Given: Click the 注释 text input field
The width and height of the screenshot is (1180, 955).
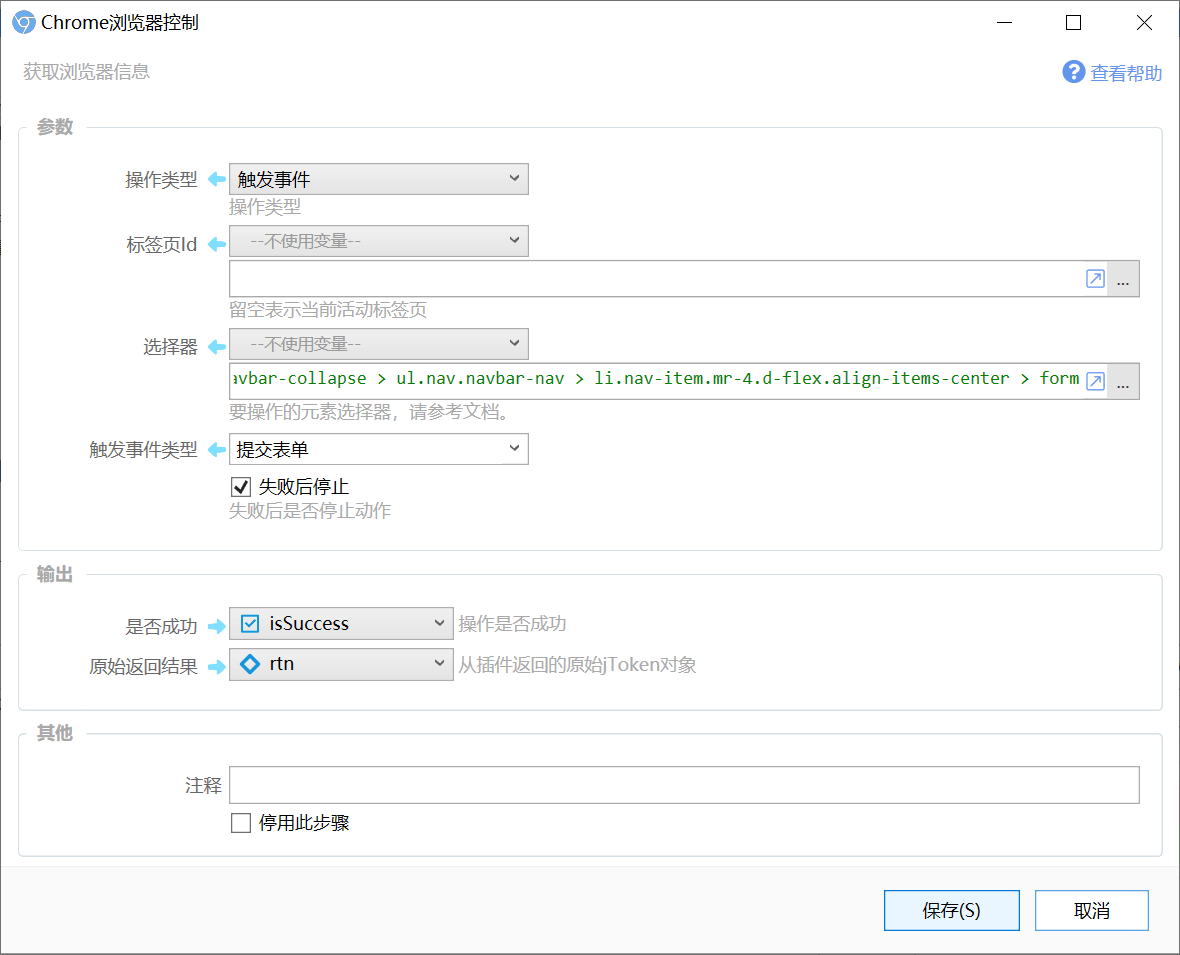Looking at the screenshot, I should [684, 785].
